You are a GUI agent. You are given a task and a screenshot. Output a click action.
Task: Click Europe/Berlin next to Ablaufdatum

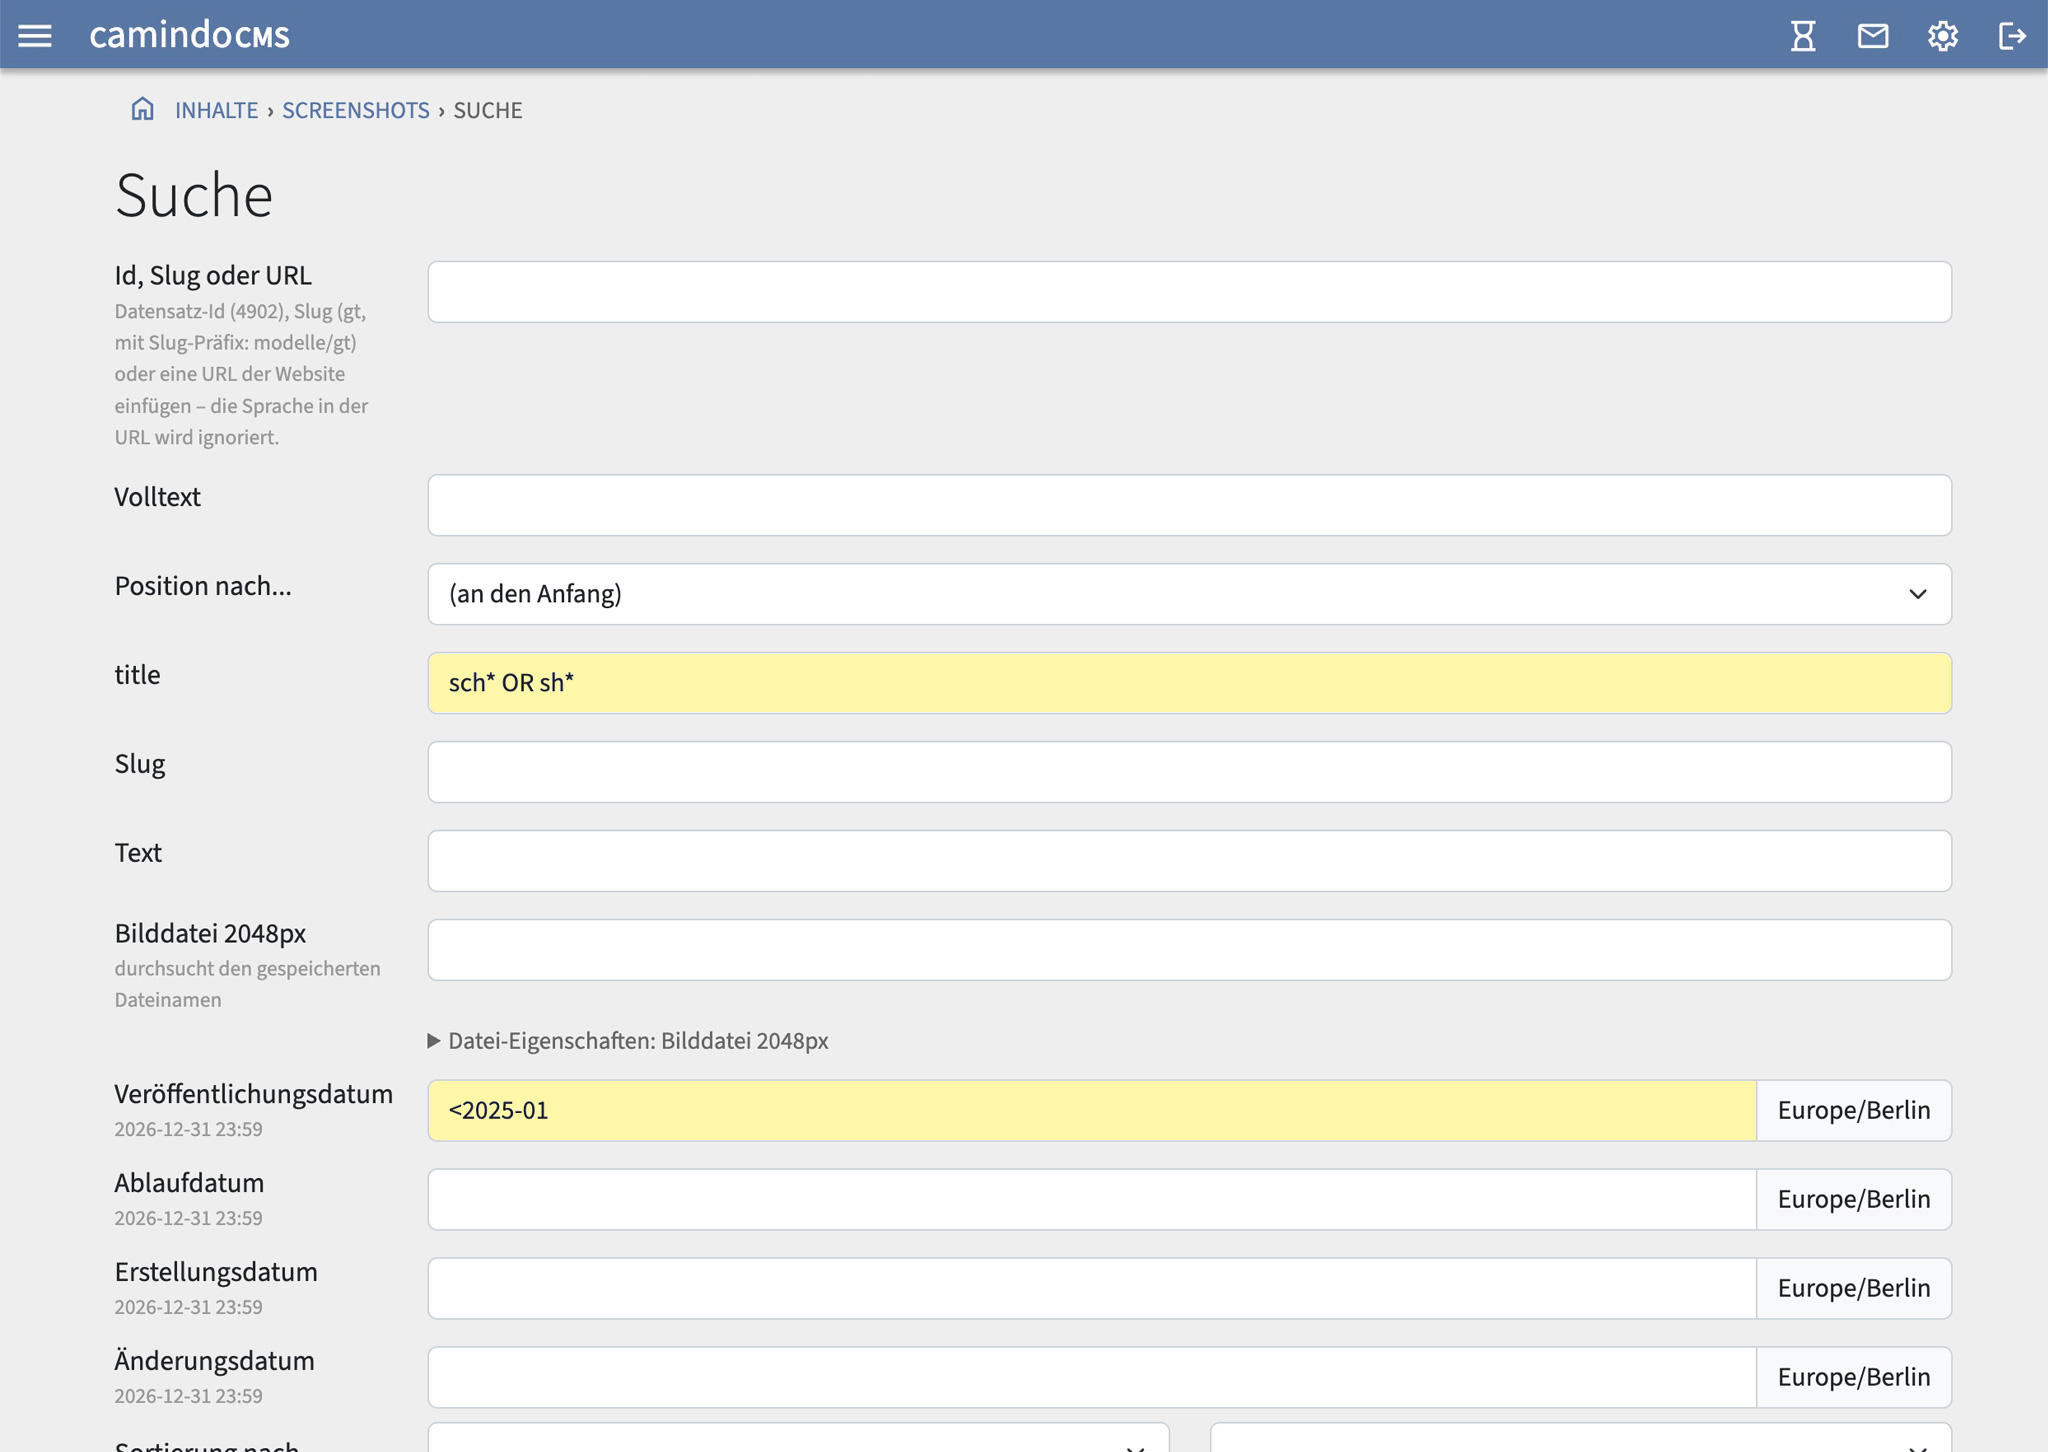point(1853,1199)
